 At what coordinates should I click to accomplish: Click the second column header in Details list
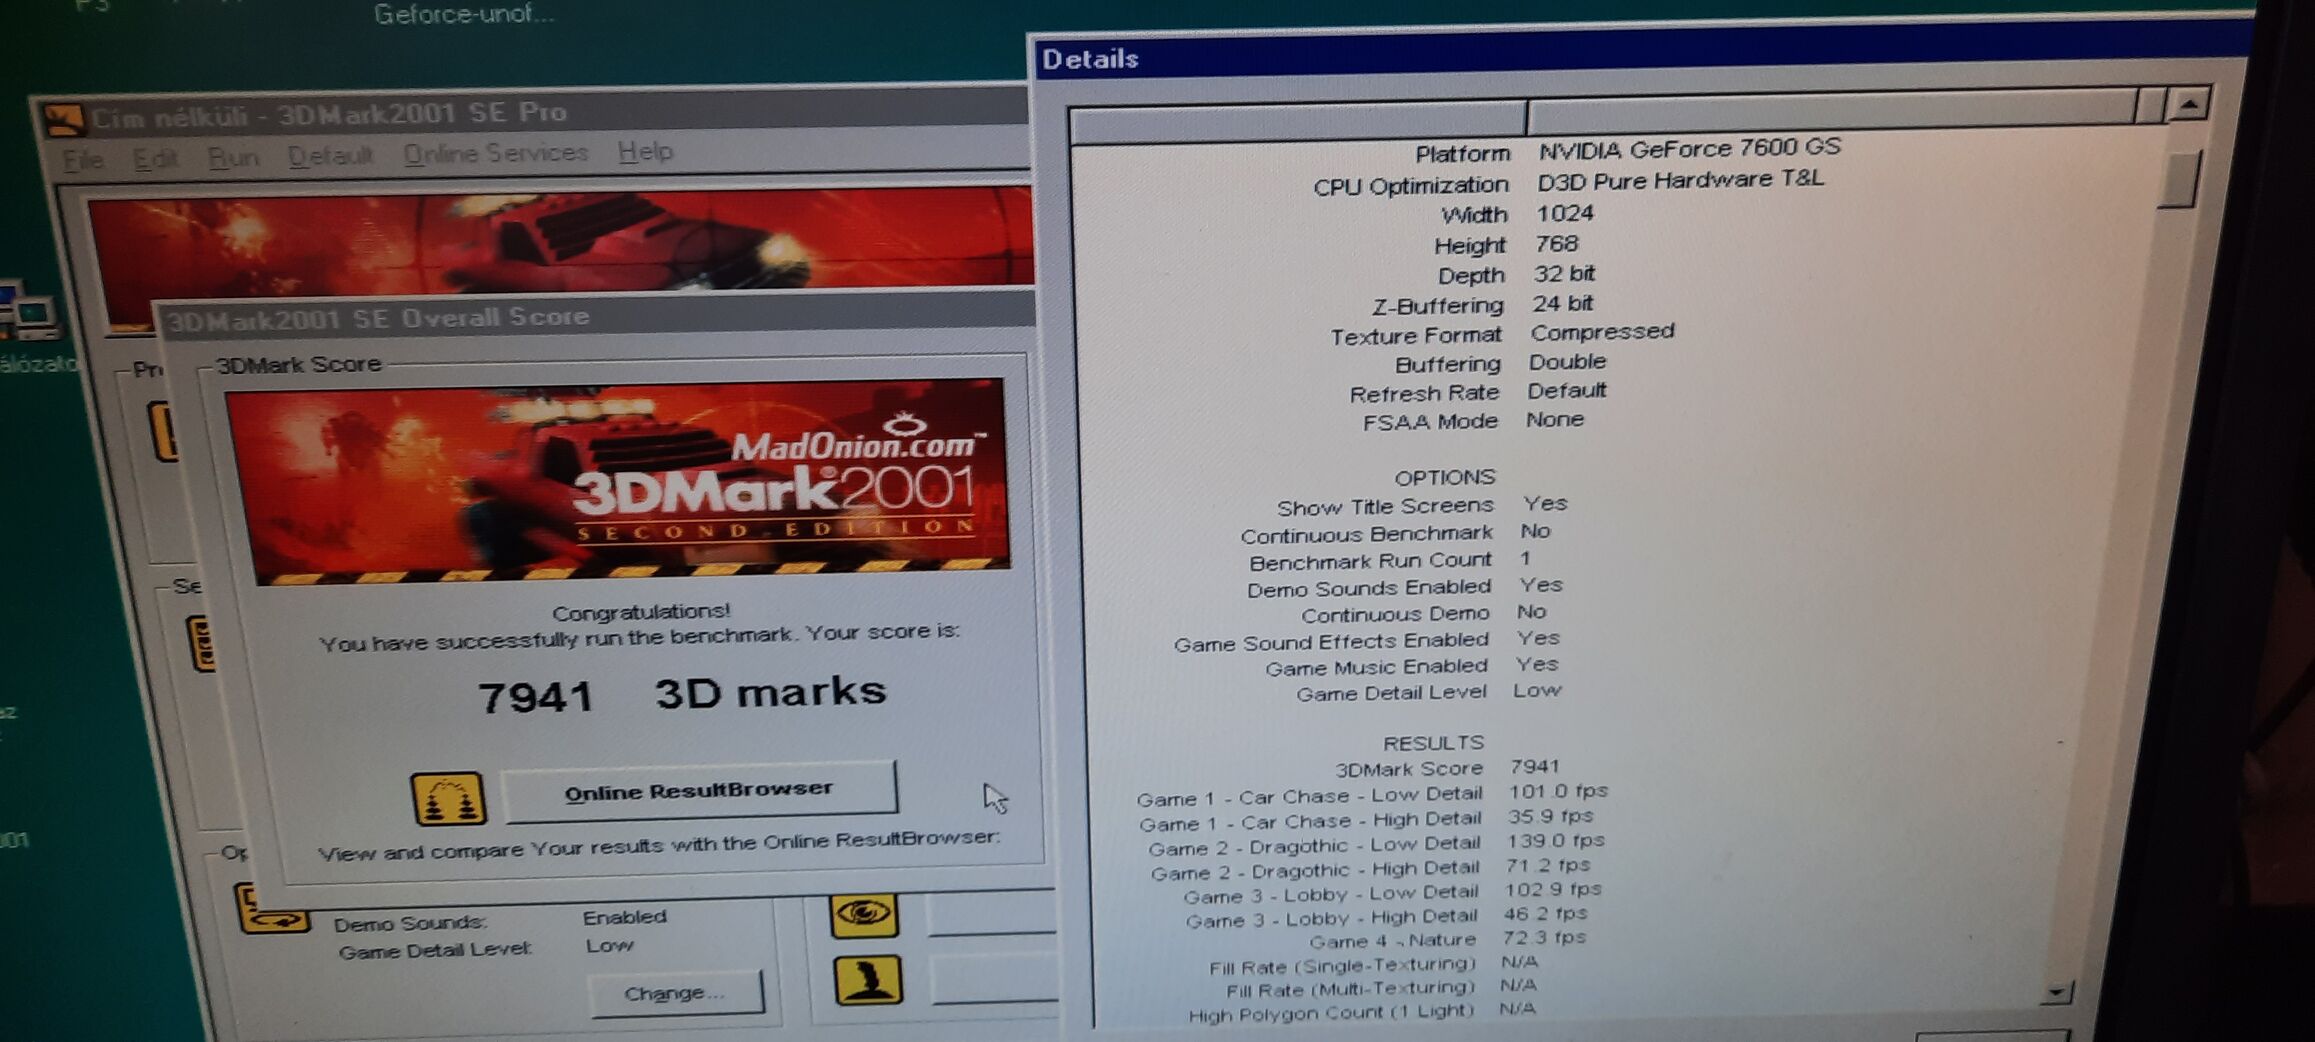[x=1831, y=110]
